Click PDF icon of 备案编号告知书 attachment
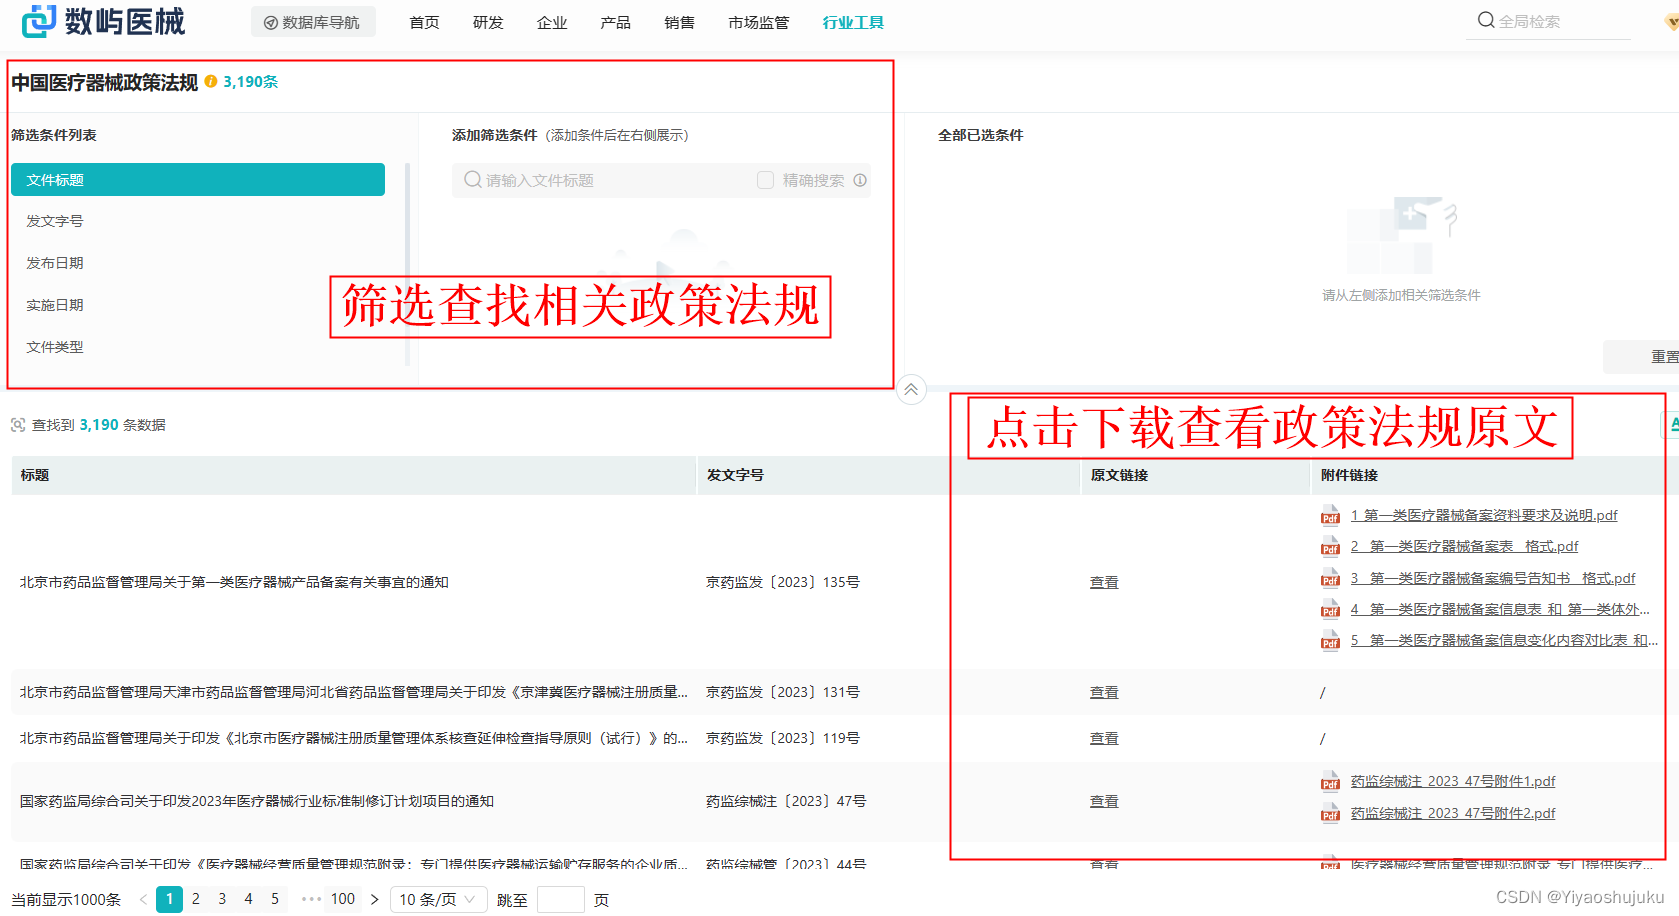 pyautogui.click(x=1330, y=578)
